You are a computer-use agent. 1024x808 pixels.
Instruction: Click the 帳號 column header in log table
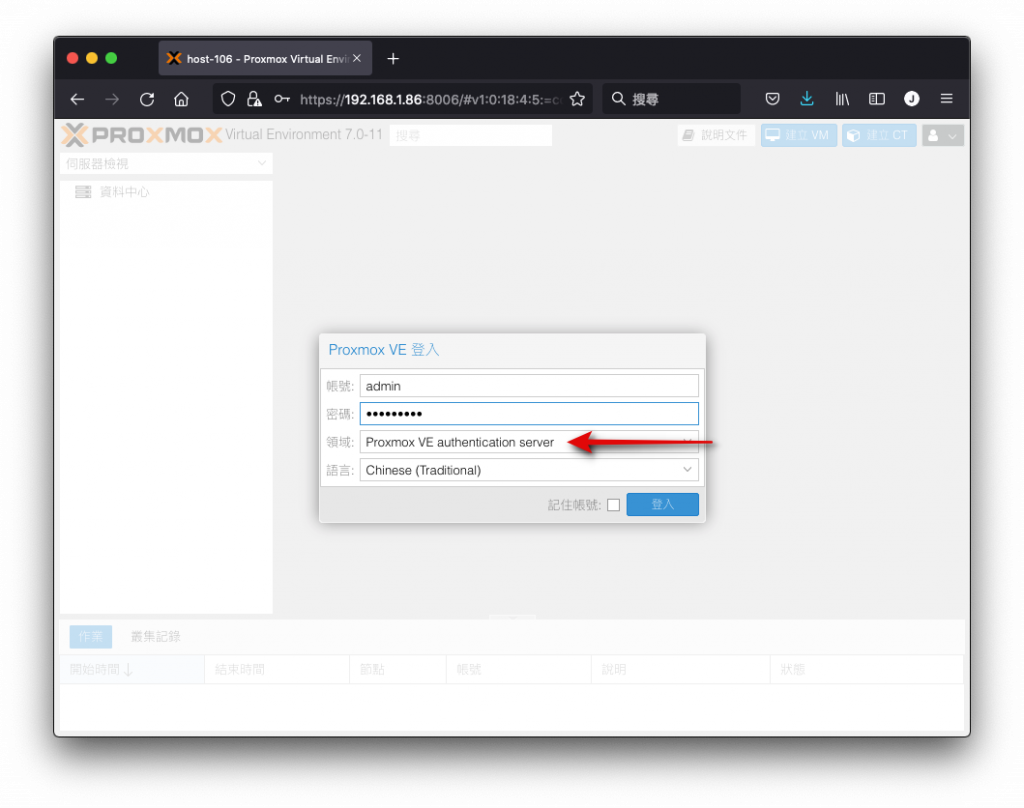coord(519,670)
